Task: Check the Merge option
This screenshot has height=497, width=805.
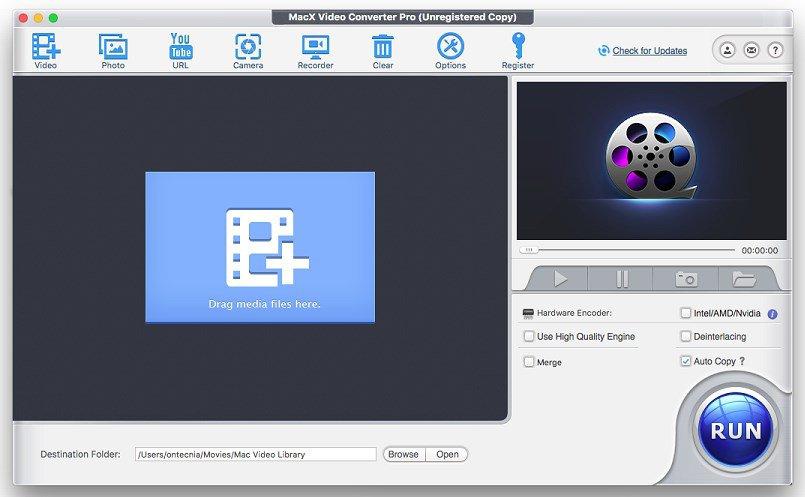Action: point(529,362)
